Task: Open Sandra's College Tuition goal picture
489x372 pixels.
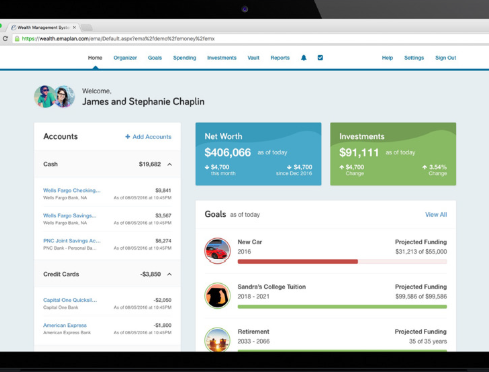Action: pos(217,295)
